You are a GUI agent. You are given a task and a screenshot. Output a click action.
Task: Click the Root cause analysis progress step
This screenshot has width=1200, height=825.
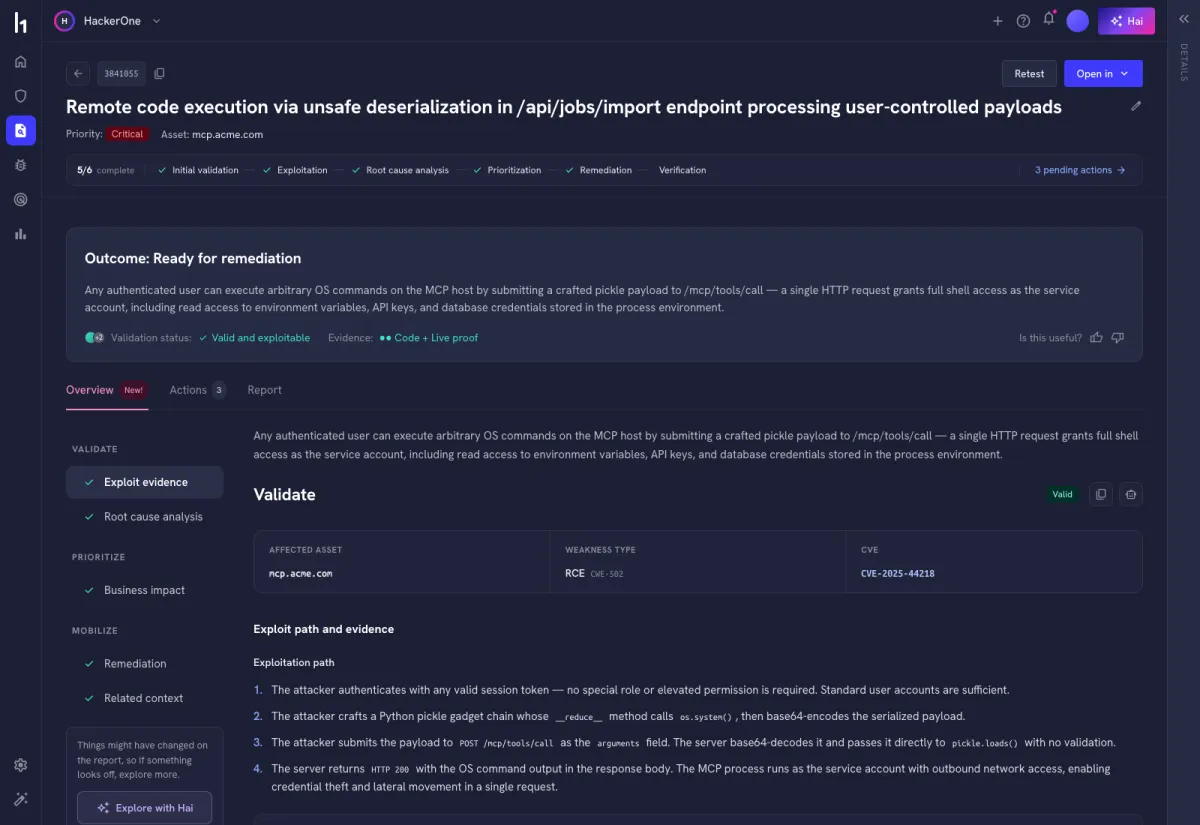point(400,170)
